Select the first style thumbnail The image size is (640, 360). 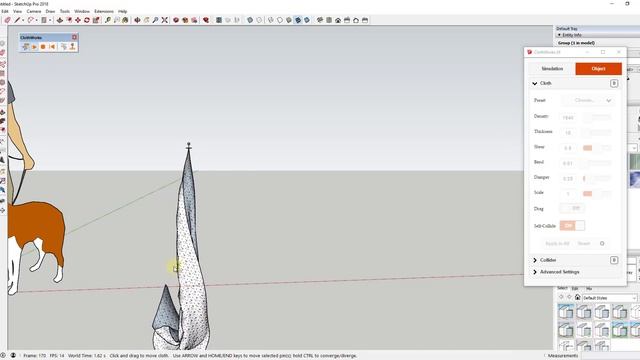[x=566, y=311]
